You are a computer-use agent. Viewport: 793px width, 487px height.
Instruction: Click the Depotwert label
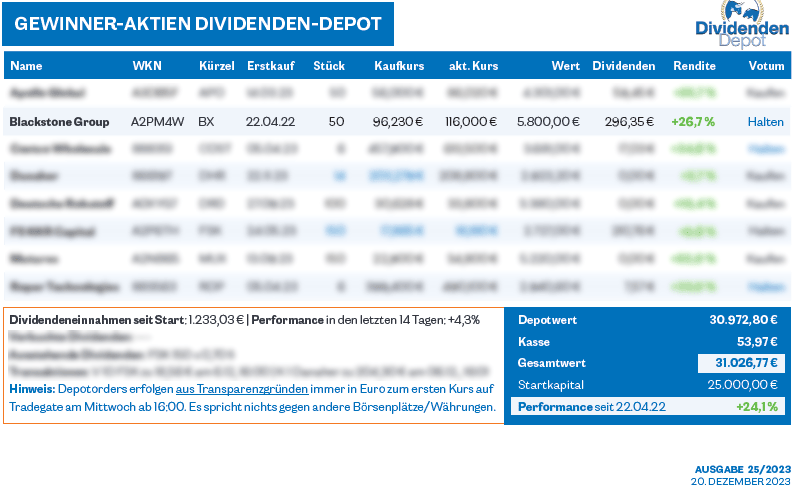[548, 320]
